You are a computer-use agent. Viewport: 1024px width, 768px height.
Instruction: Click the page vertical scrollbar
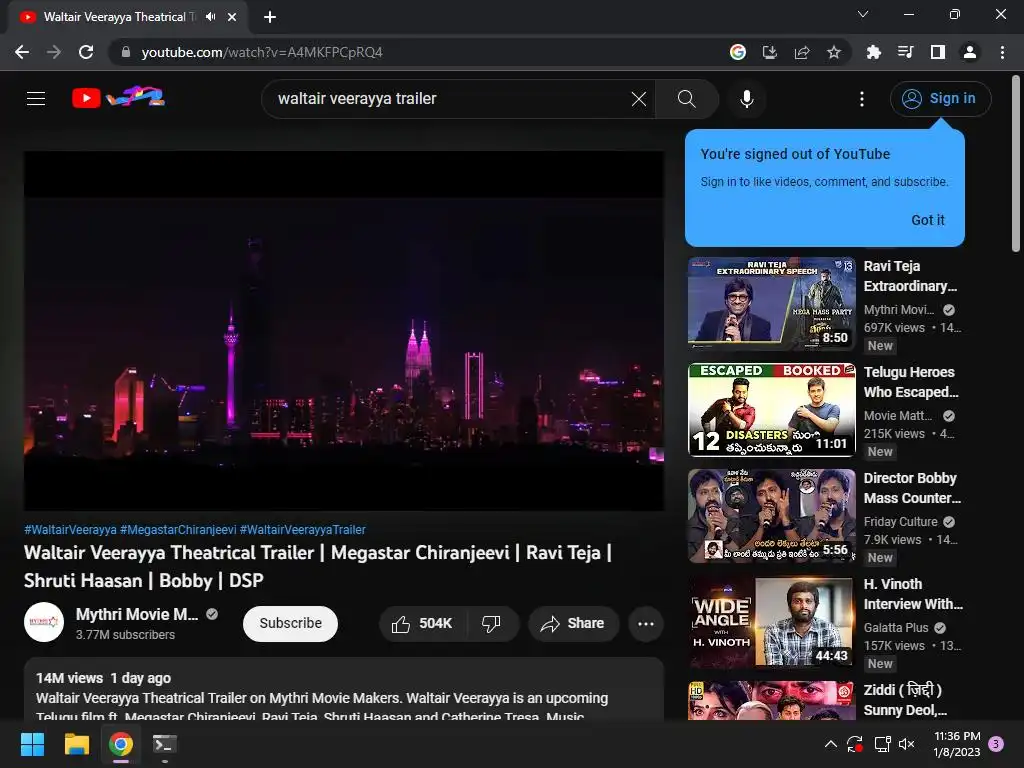(1015, 163)
